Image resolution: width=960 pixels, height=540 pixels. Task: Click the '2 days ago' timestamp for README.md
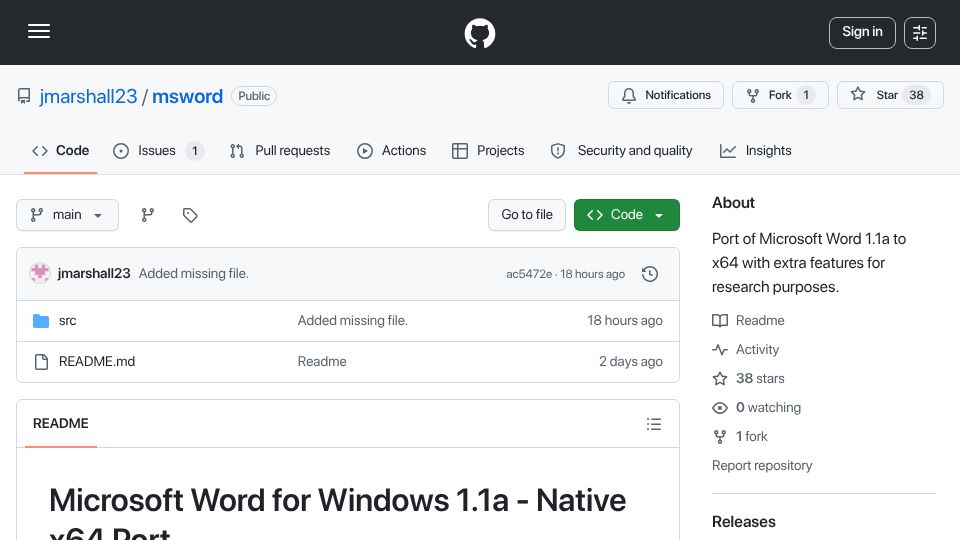[x=631, y=362]
